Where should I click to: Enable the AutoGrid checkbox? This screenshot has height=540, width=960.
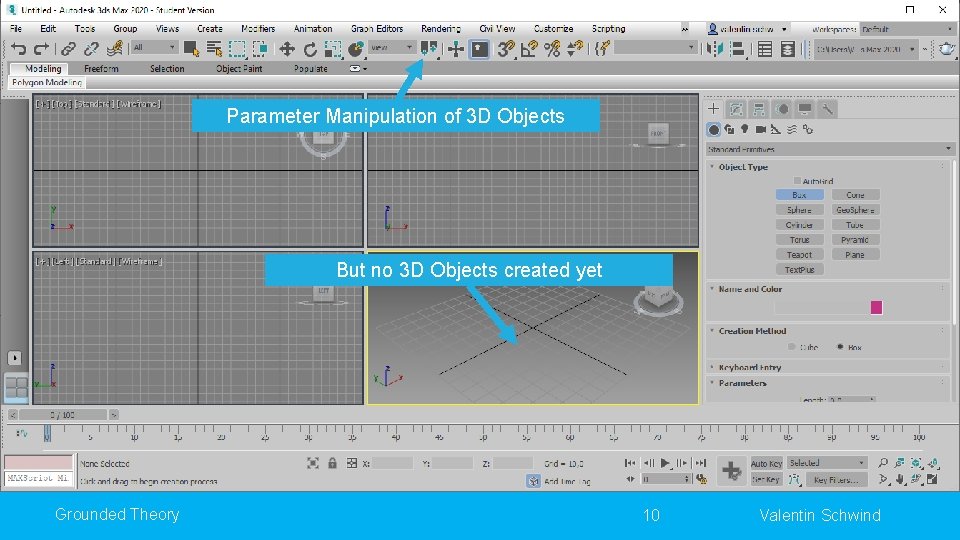coord(797,181)
